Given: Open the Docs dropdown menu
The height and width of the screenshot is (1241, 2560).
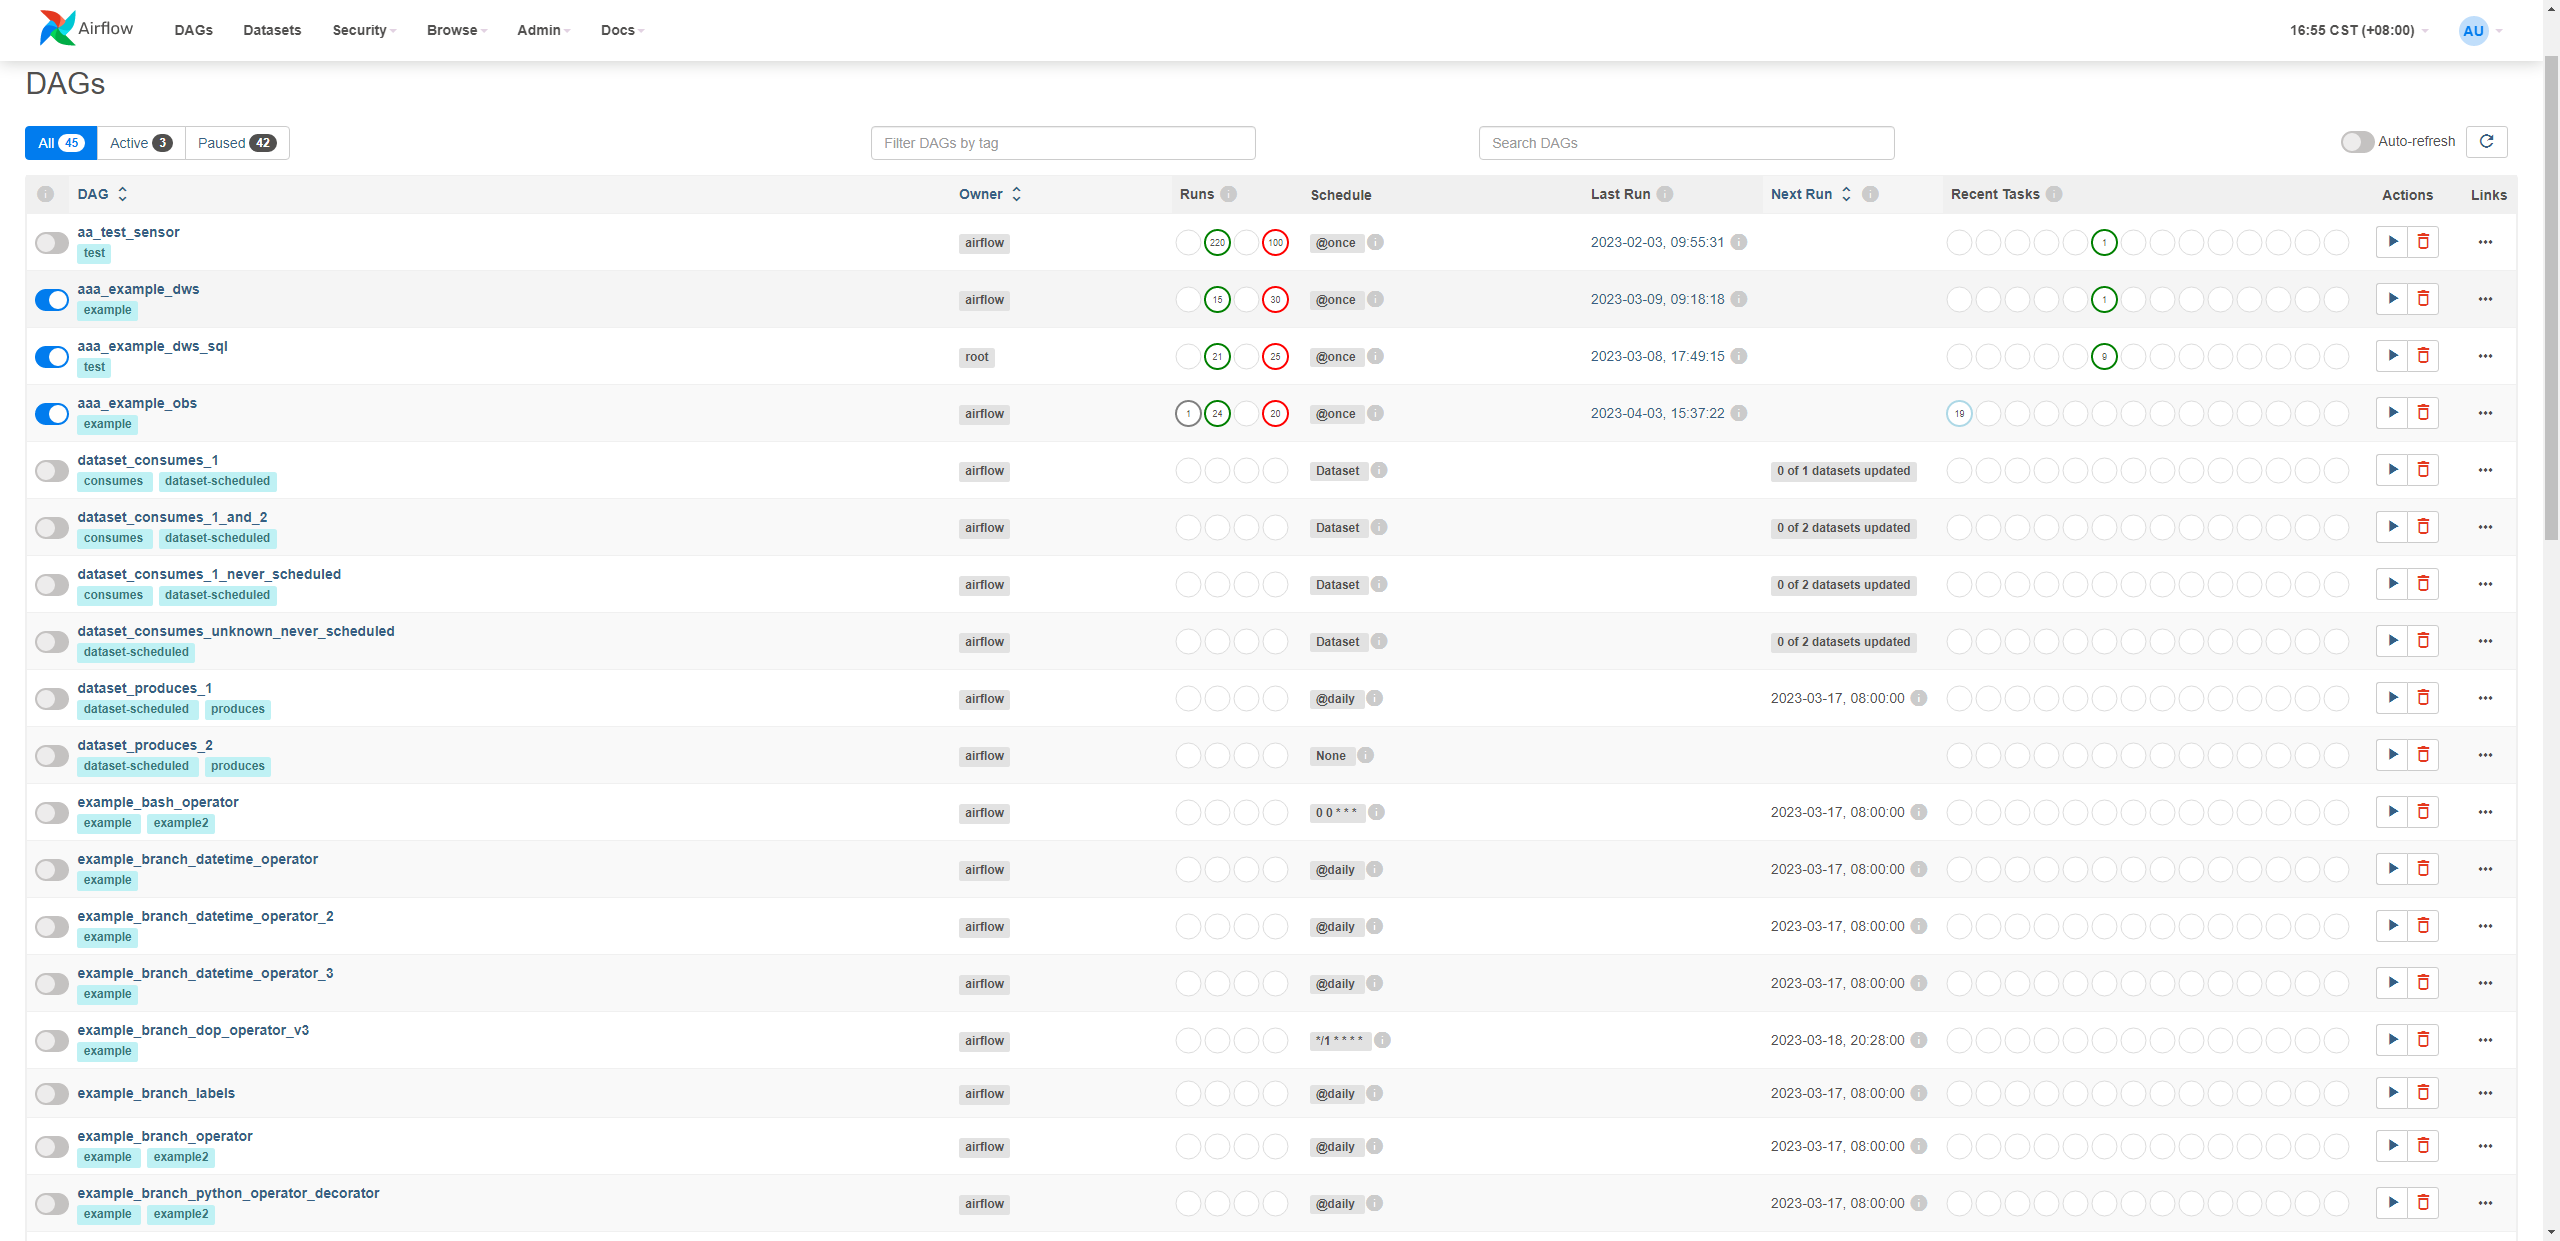Looking at the screenshot, I should 622,30.
